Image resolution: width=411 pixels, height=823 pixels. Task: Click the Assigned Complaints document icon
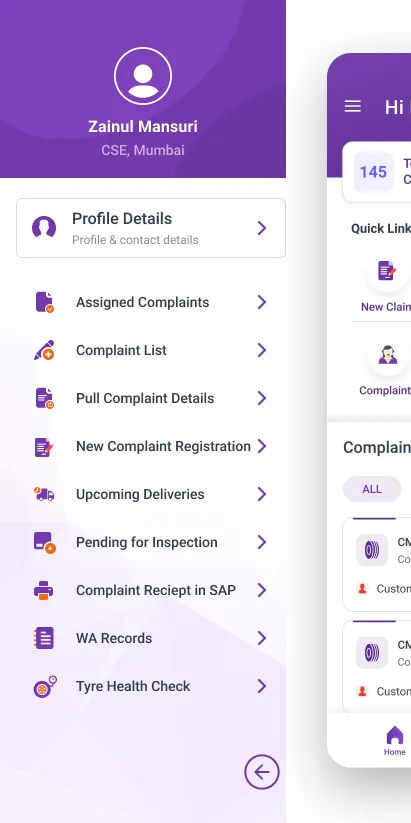pos(45,302)
